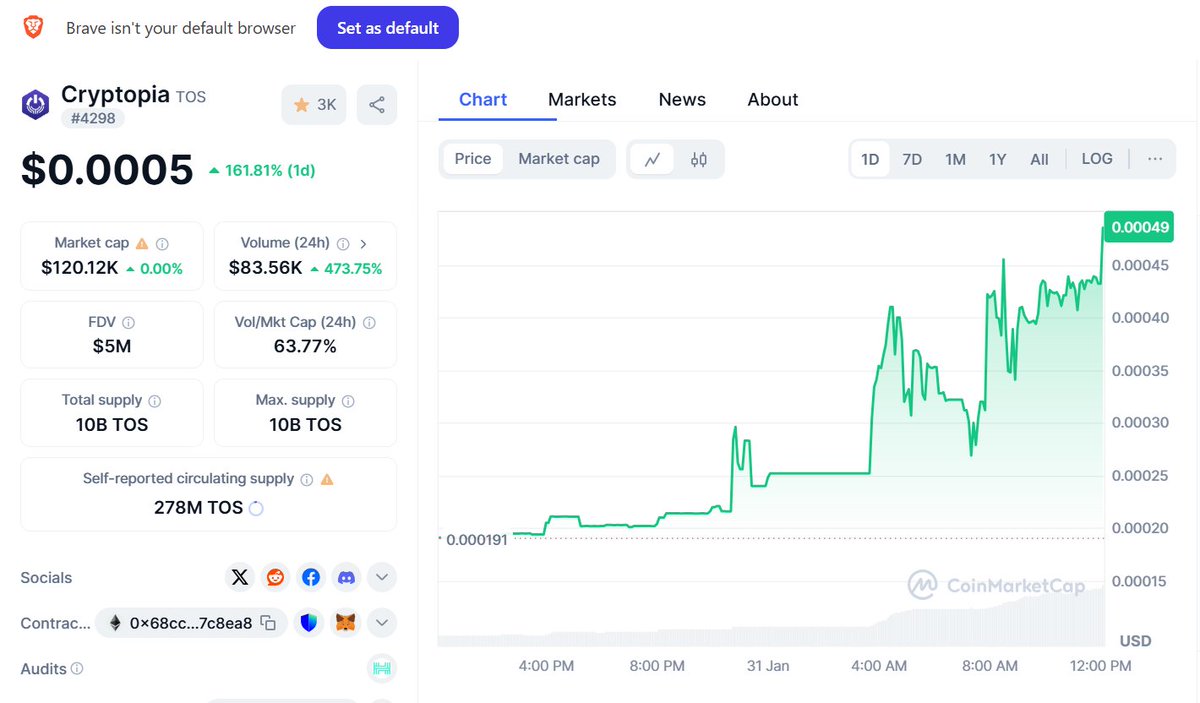Click the 31 Jan axis label
This screenshot has width=1200, height=703.
(x=768, y=665)
